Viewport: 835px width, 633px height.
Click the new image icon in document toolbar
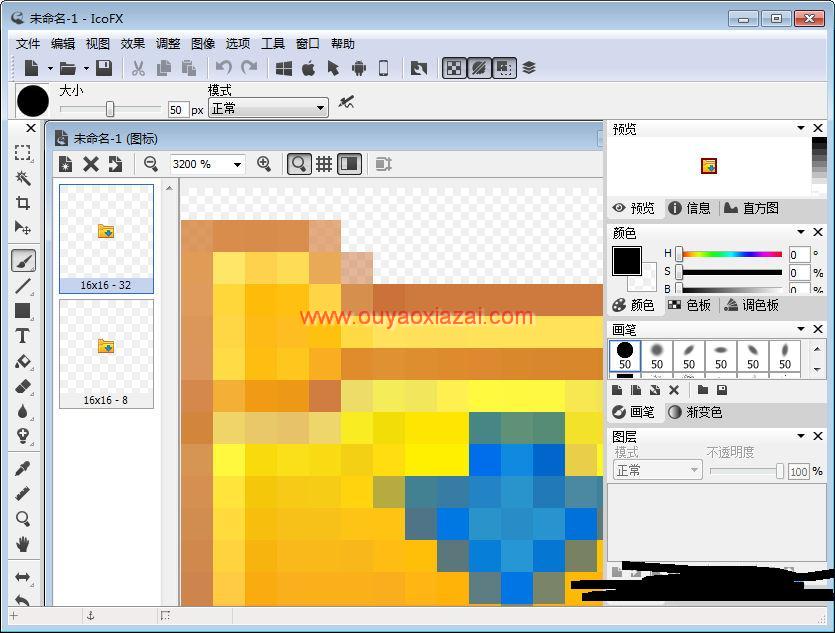(66, 164)
